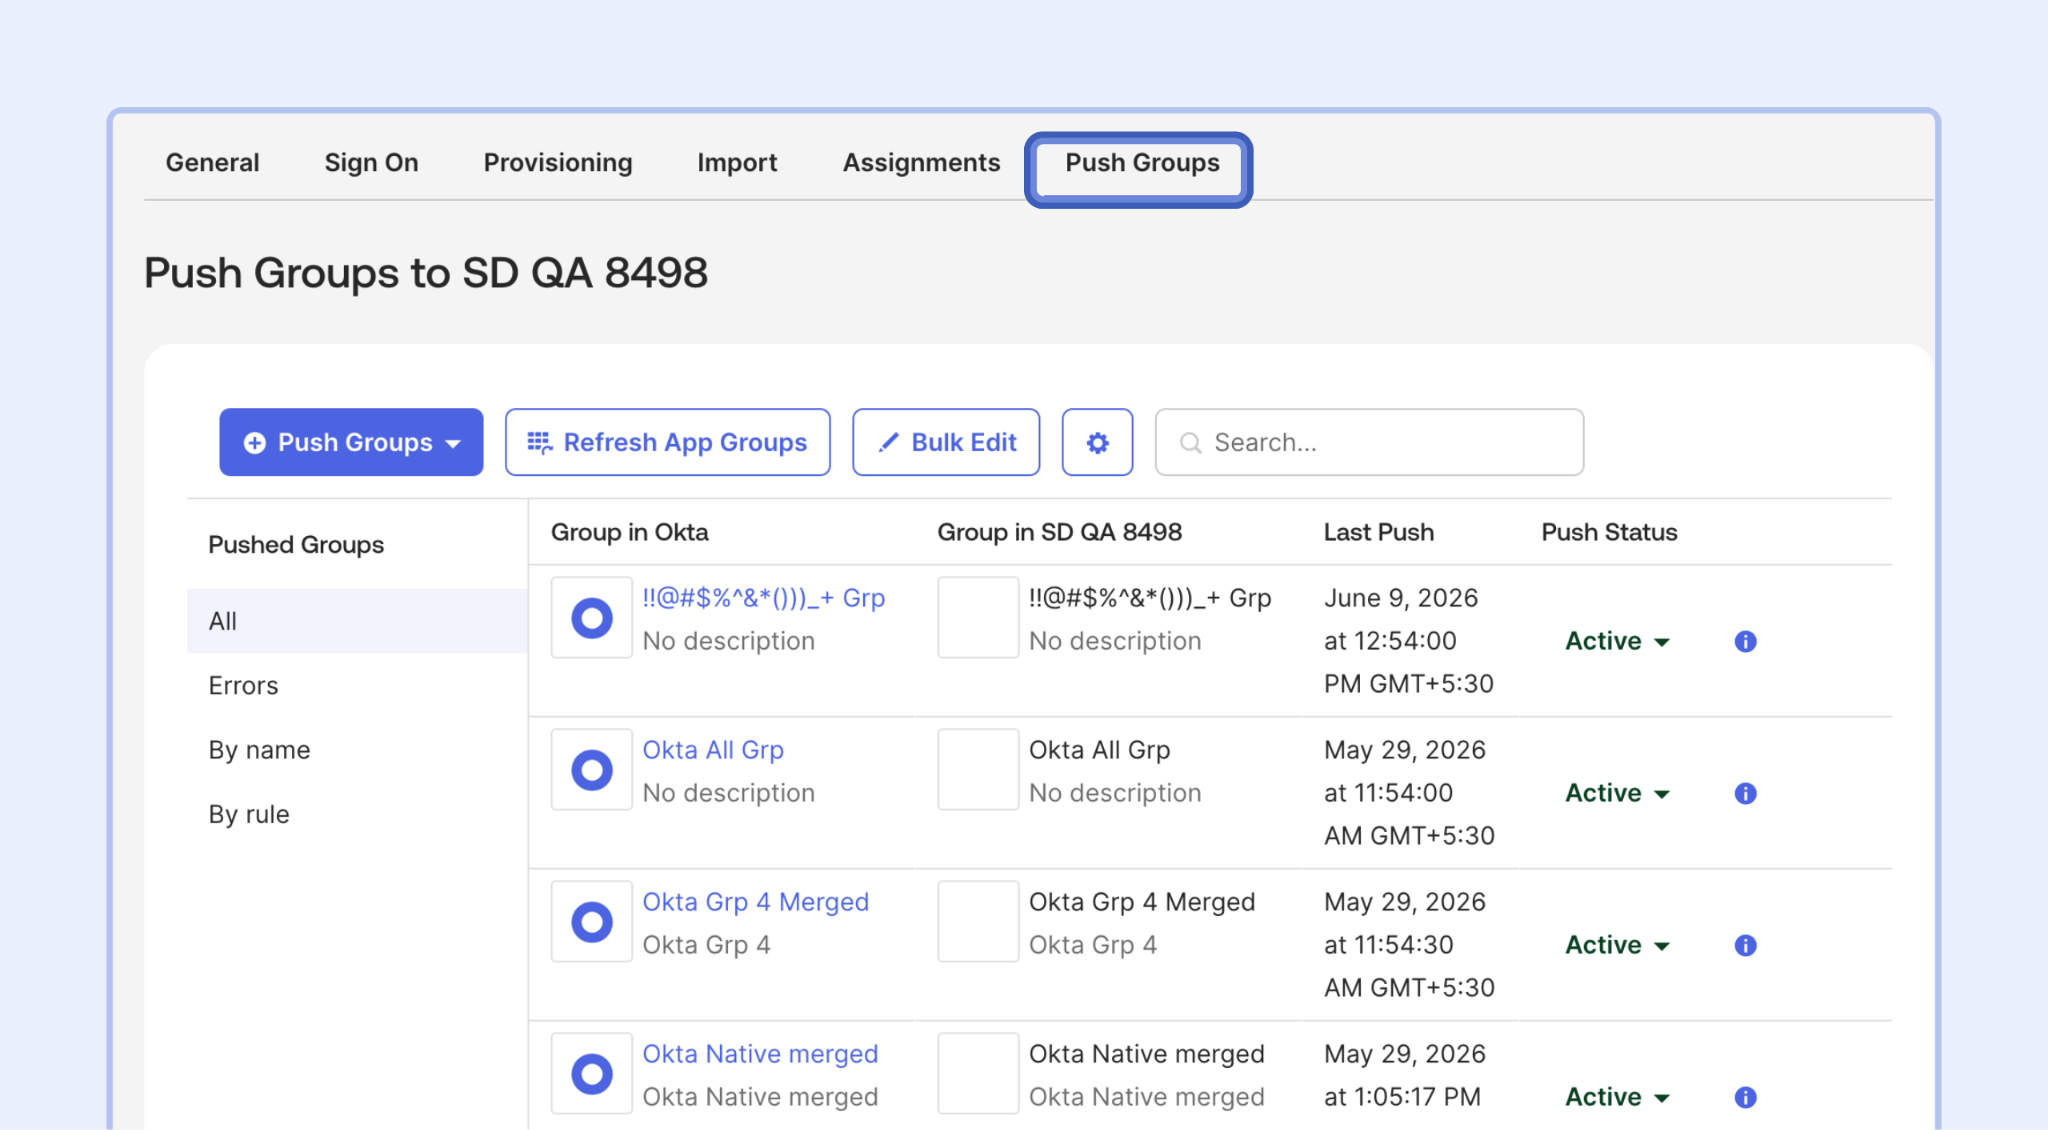Select the Push Groups tab
This screenshot has height=1130, width=2048.
(1142, 163)
